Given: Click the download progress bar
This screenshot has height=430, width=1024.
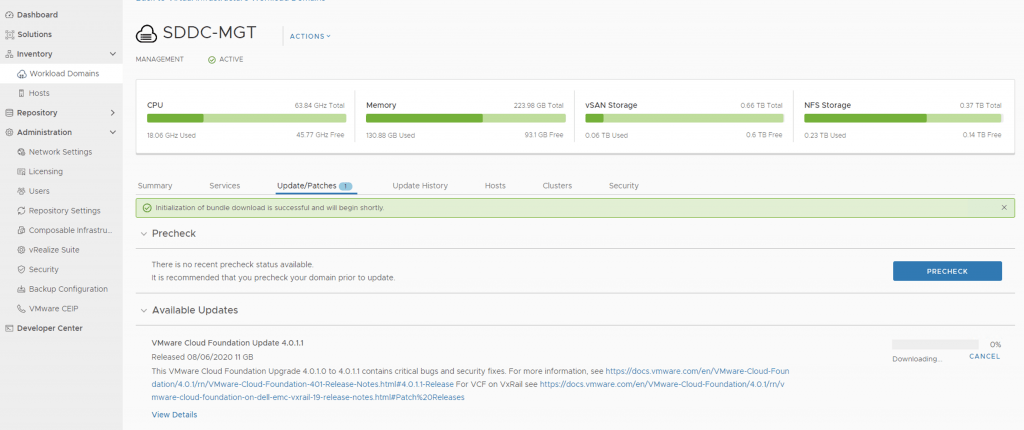Looking at the screenshot, I should pos(934,344).
